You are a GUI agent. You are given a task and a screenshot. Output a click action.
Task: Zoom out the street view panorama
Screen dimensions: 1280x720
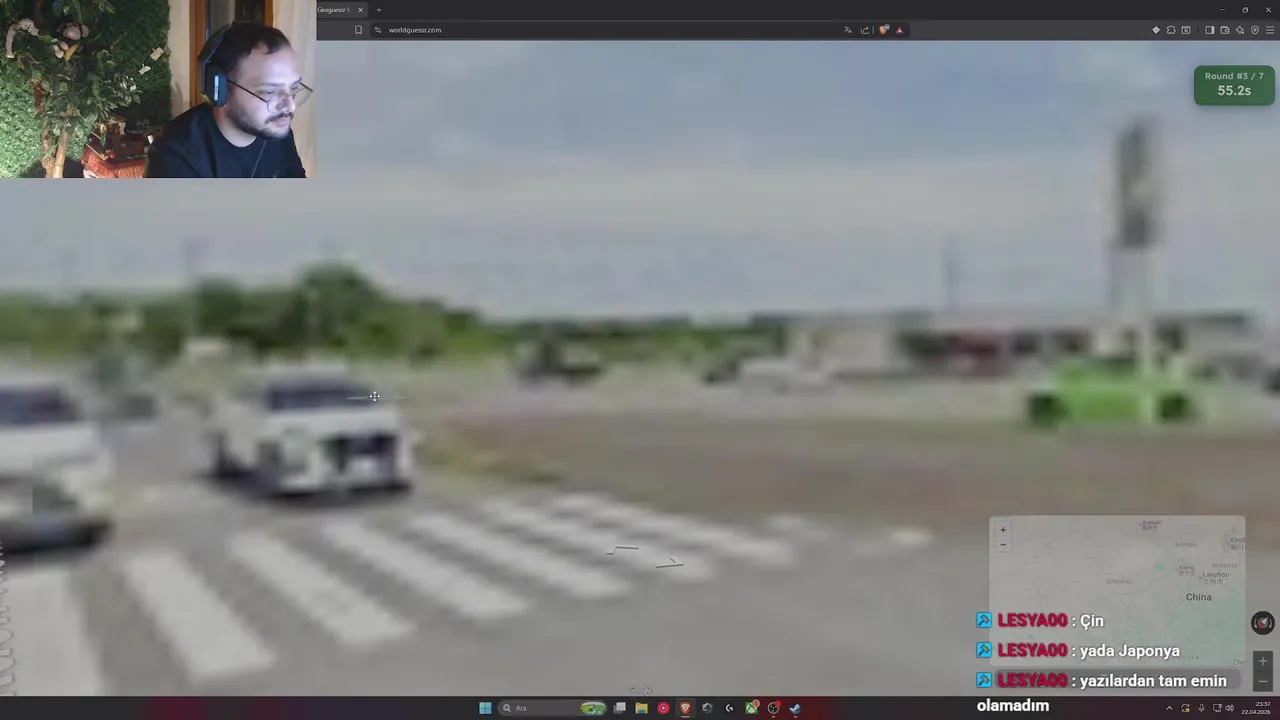coord(1262,681)
